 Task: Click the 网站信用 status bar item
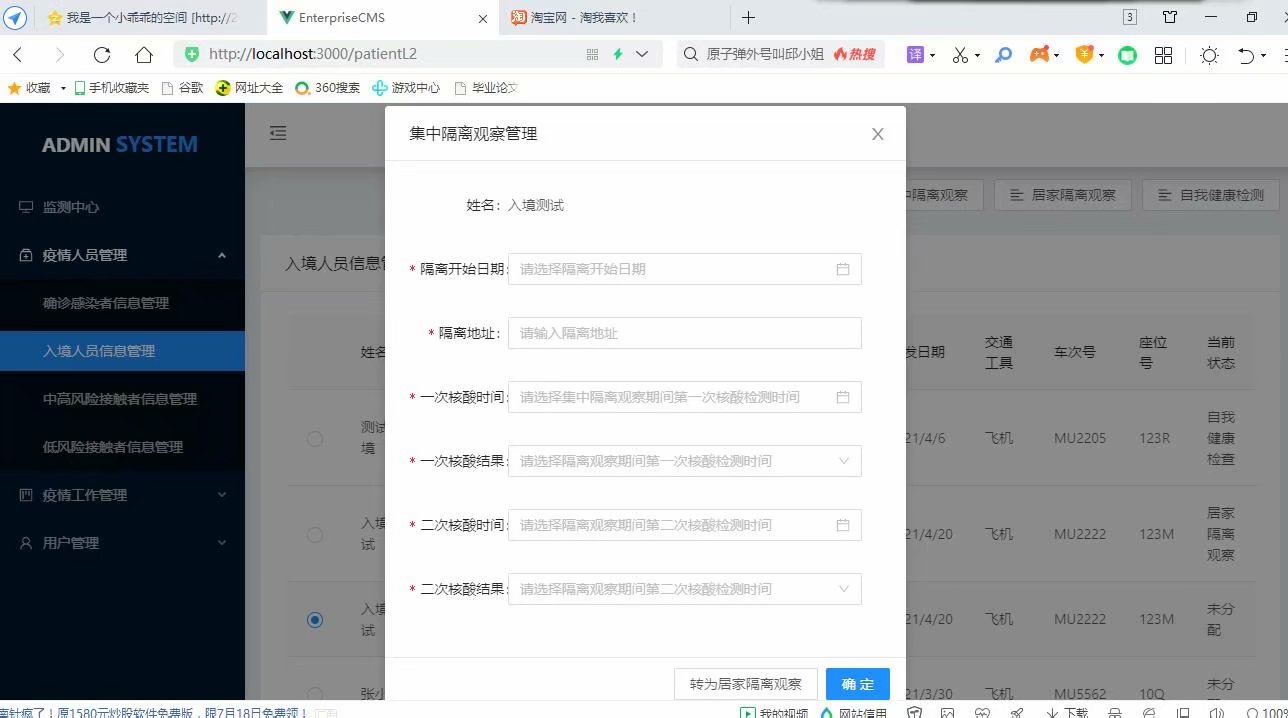(x=854, y=712)
